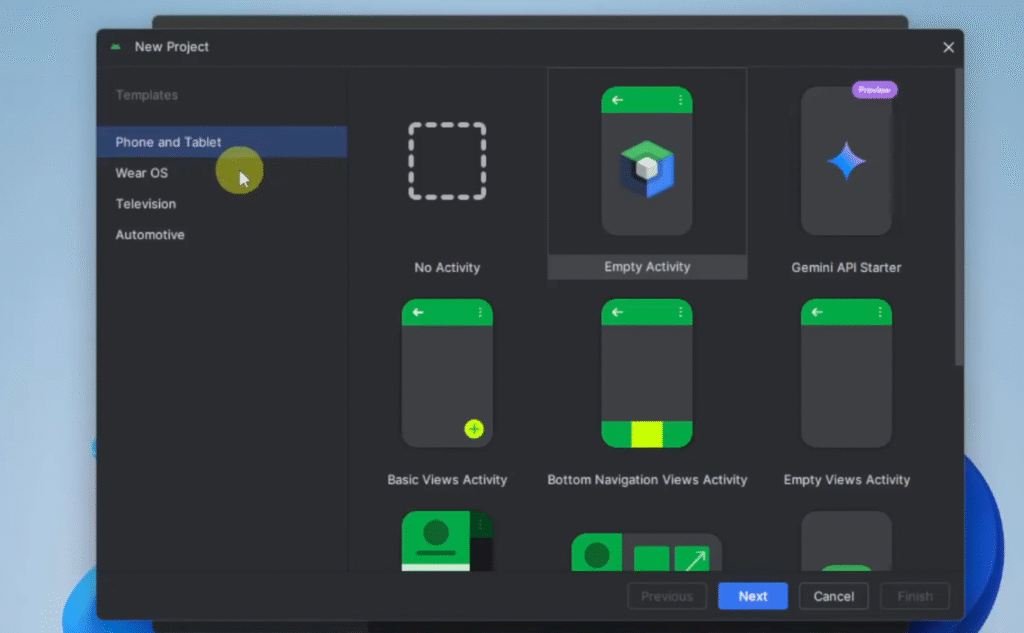This screenshot has width=1024, height=633.
Task: Click overflow dots in Basic Views Activity preview
Action: pos(480,312)
